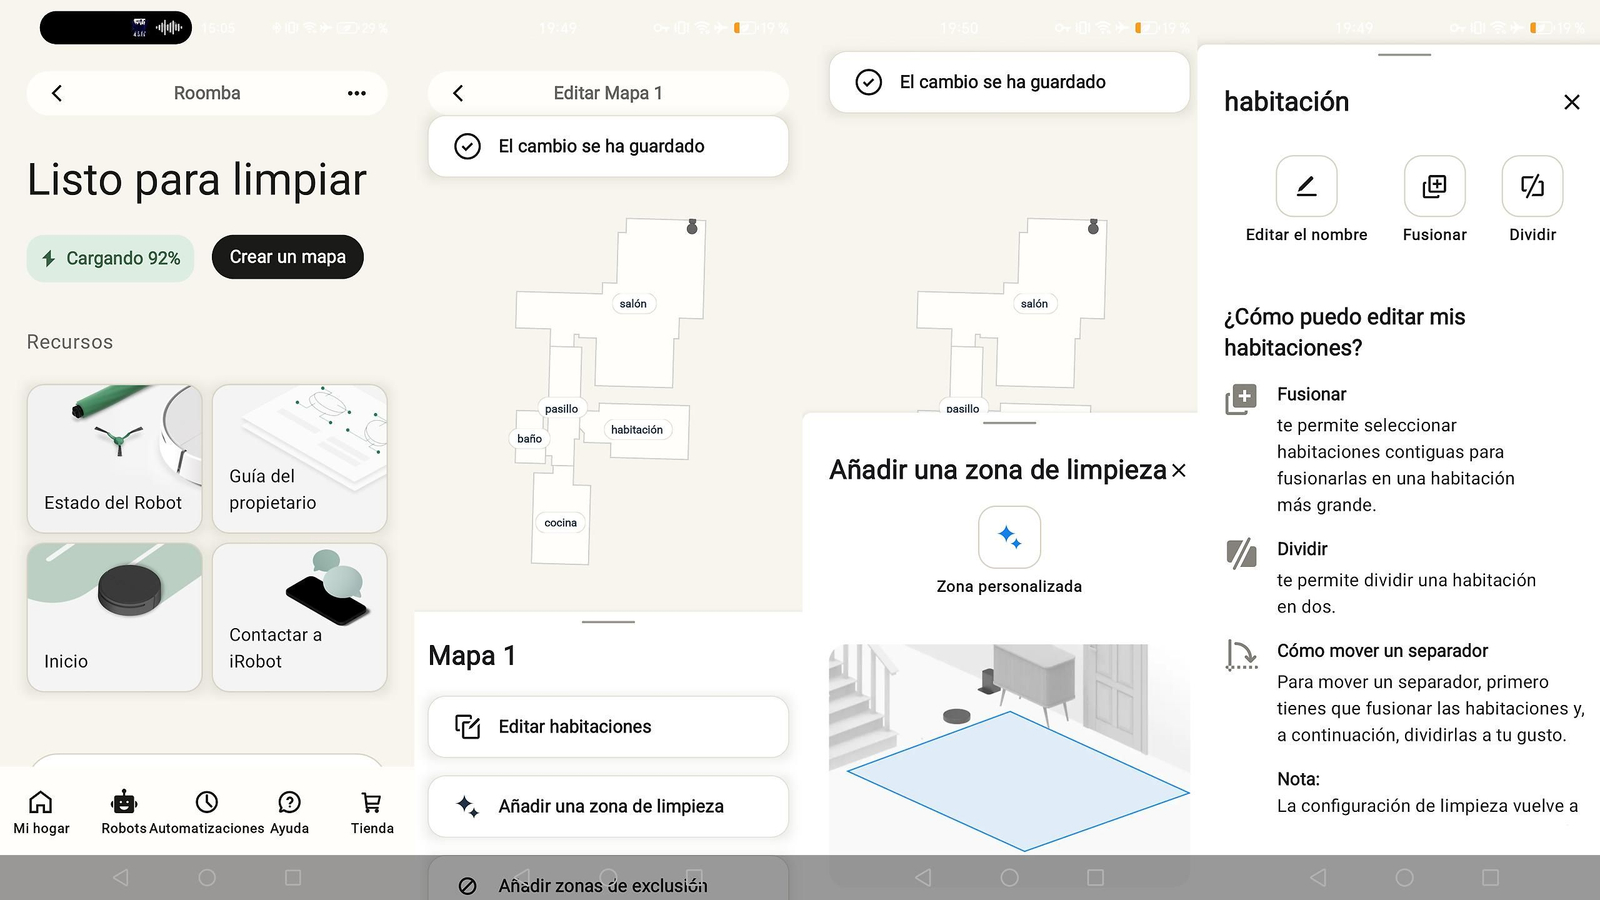Select salón label in Editar Mapa 1
Screen dimensions: 1600x900
coord(633,304)
